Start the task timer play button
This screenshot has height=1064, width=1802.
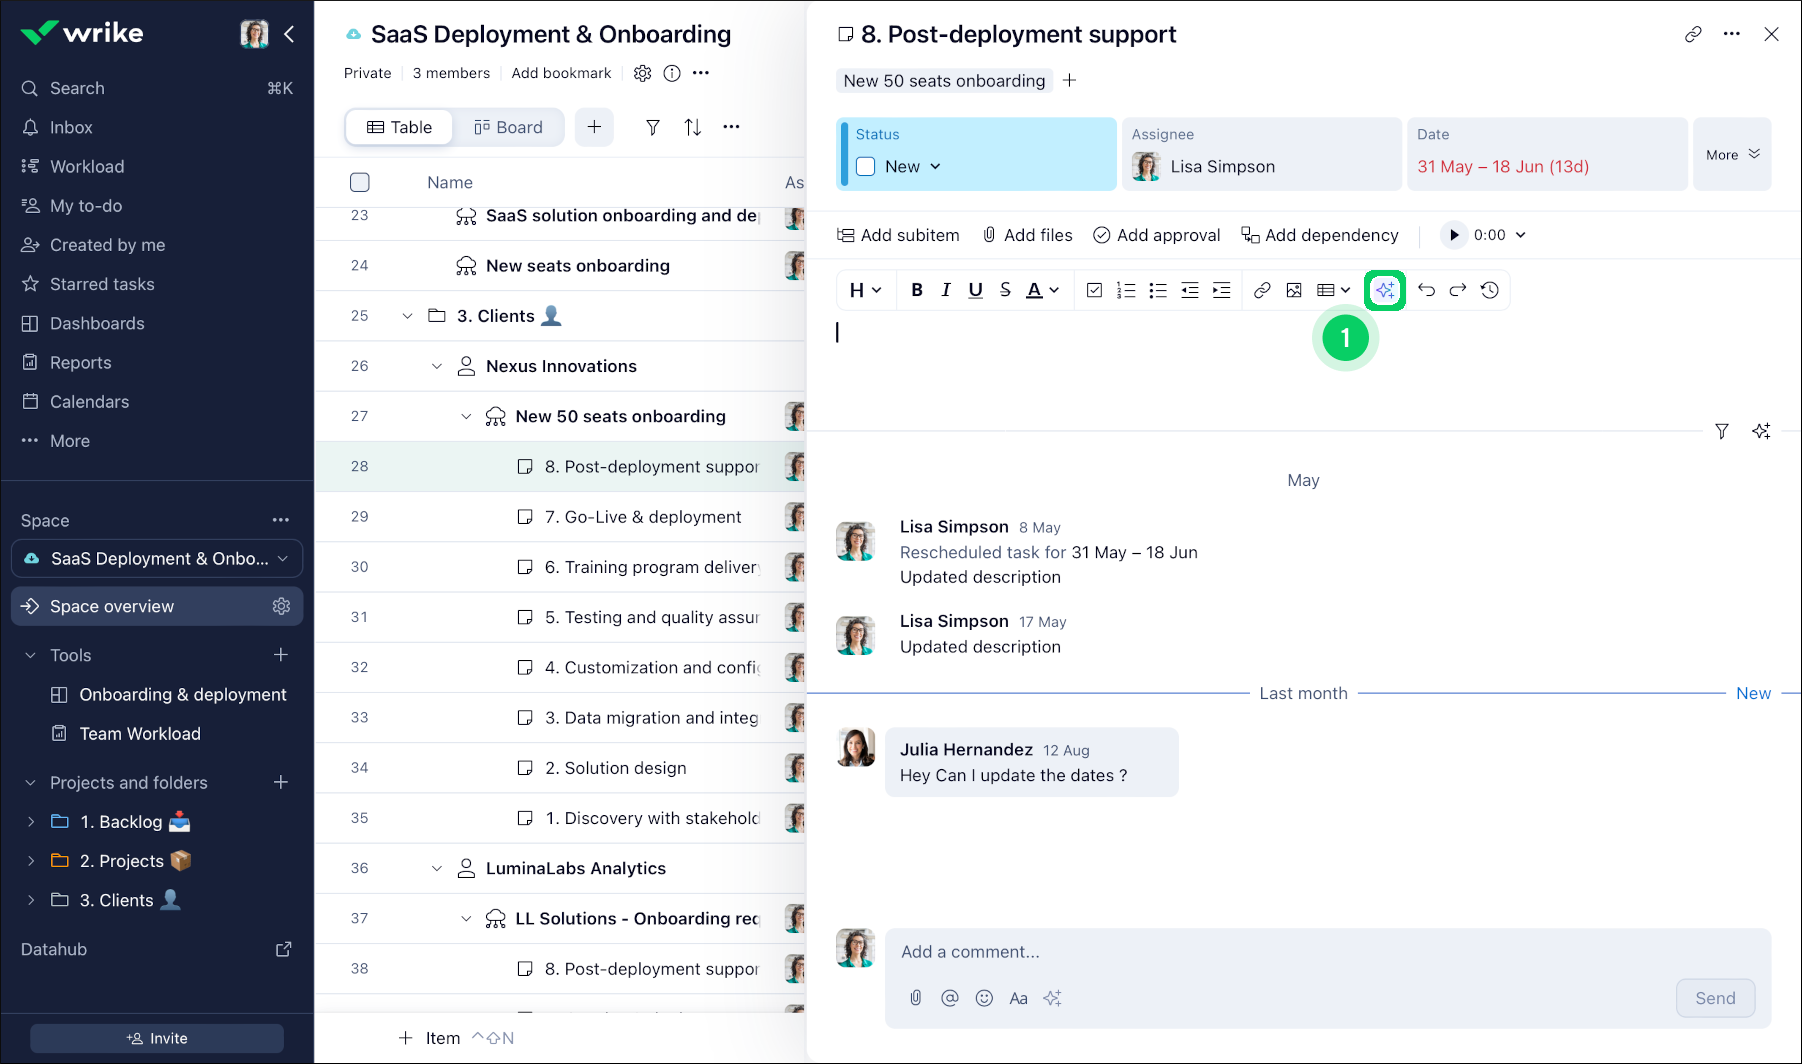coord(1453,235)
